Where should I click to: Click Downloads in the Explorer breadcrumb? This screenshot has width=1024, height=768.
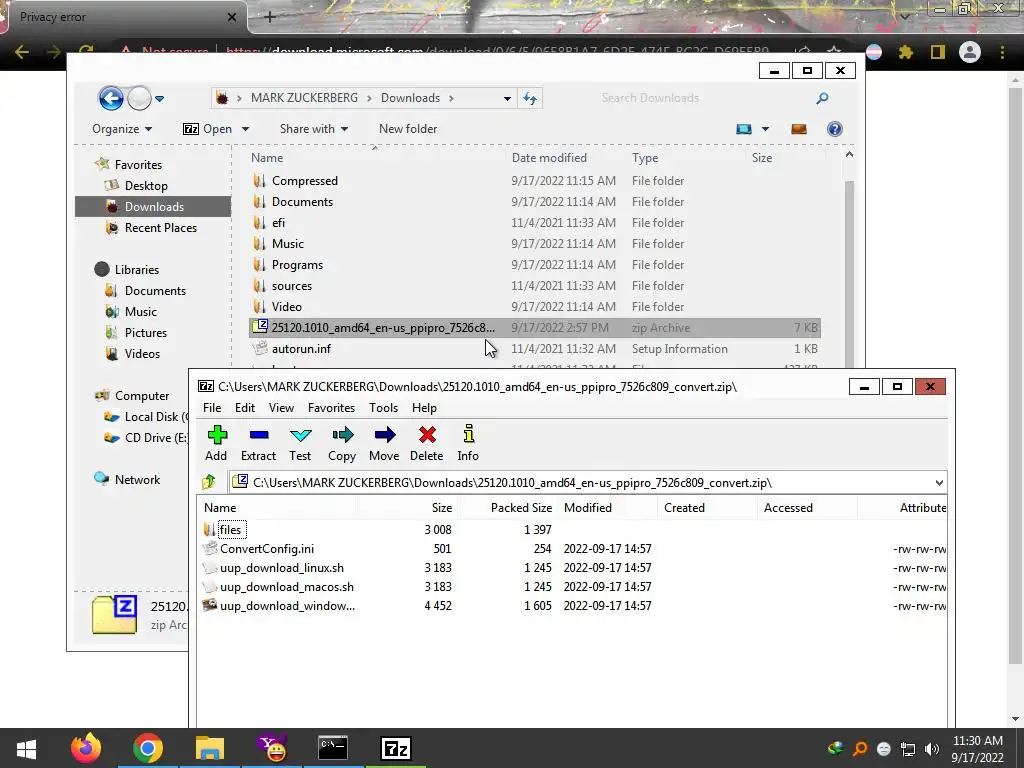click(x=410, y=98)
